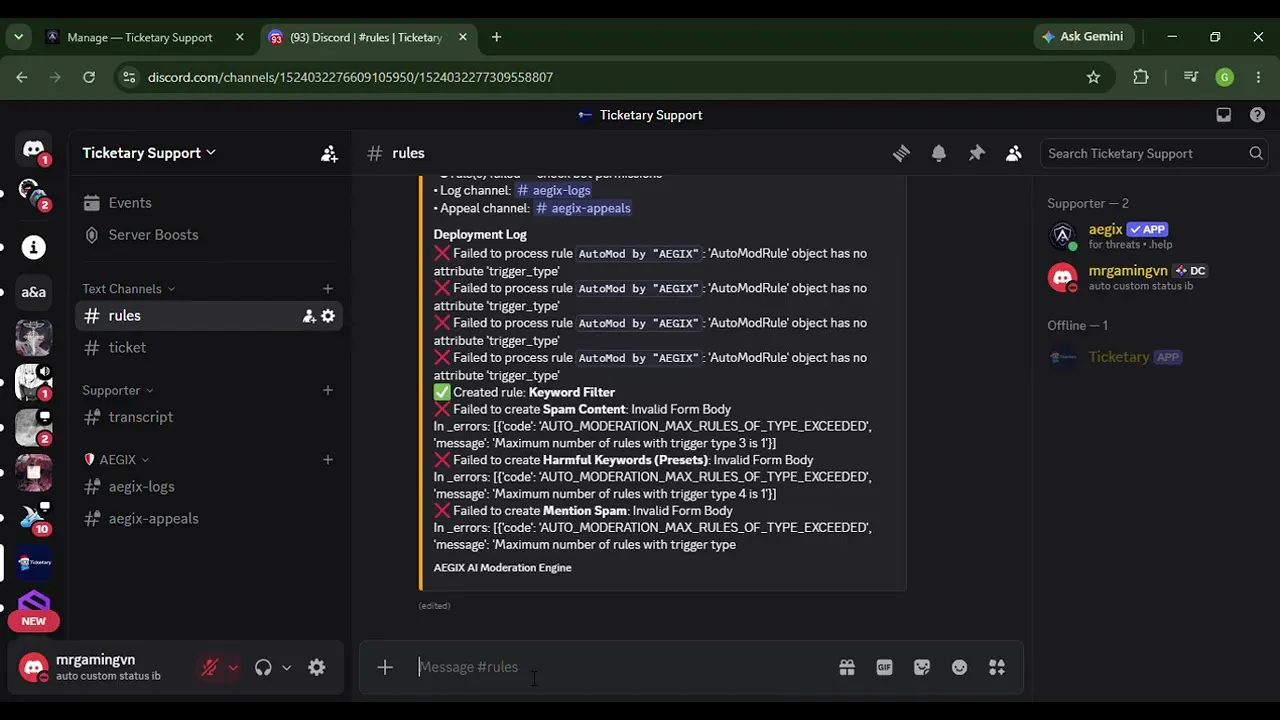1280x720 pixels.
Task: Open headphone output options arrow
Action: [286, 668]
